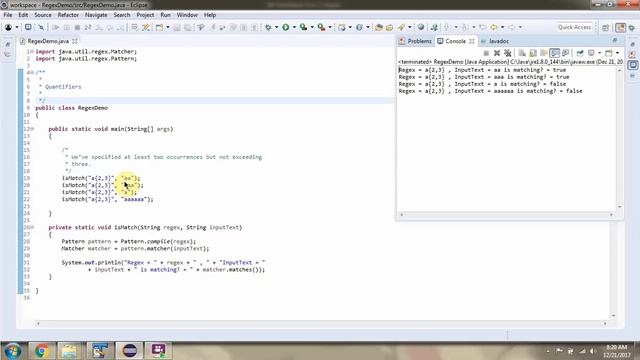The width and height of the screenshot is (640, 360).
Task: Click the yellow Back navigation arrow
Action: coord(494,27)
